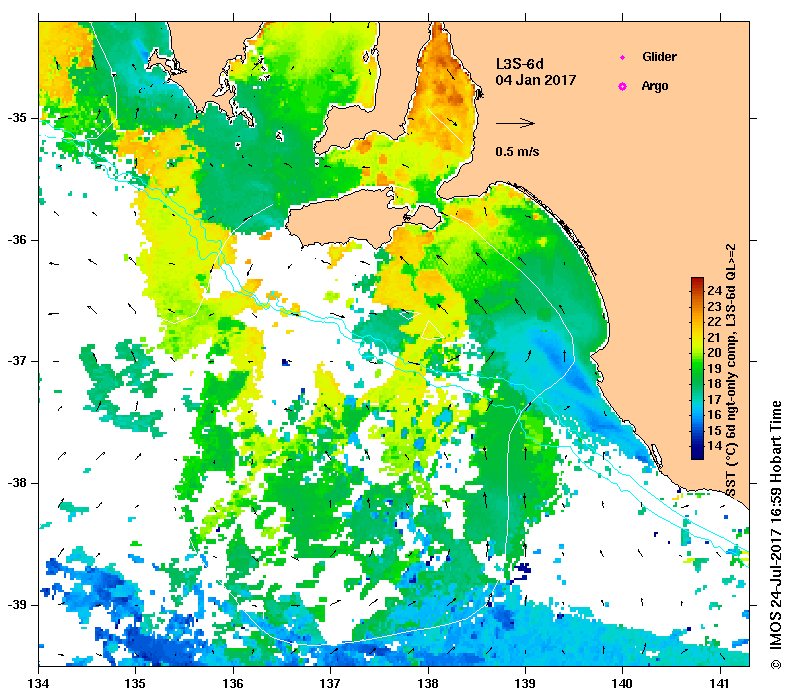Viewport: 791px width, 700px height.
Task: Click colorbar value 19
Action: pos(714,368)
